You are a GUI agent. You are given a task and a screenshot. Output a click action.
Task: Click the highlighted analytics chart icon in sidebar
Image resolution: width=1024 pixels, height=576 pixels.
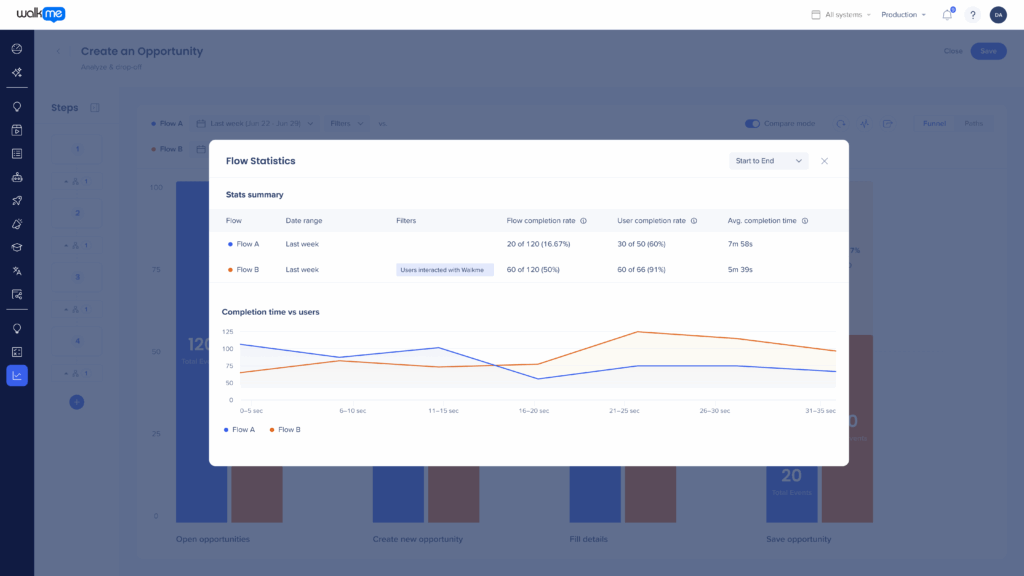[x=17, y=376]
